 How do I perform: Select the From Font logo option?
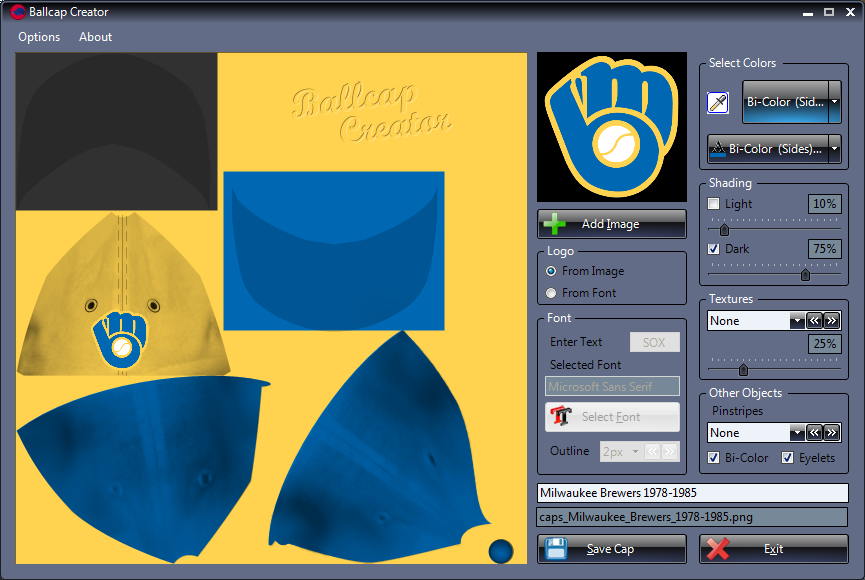pyautogui.click(x=551, y=293)
